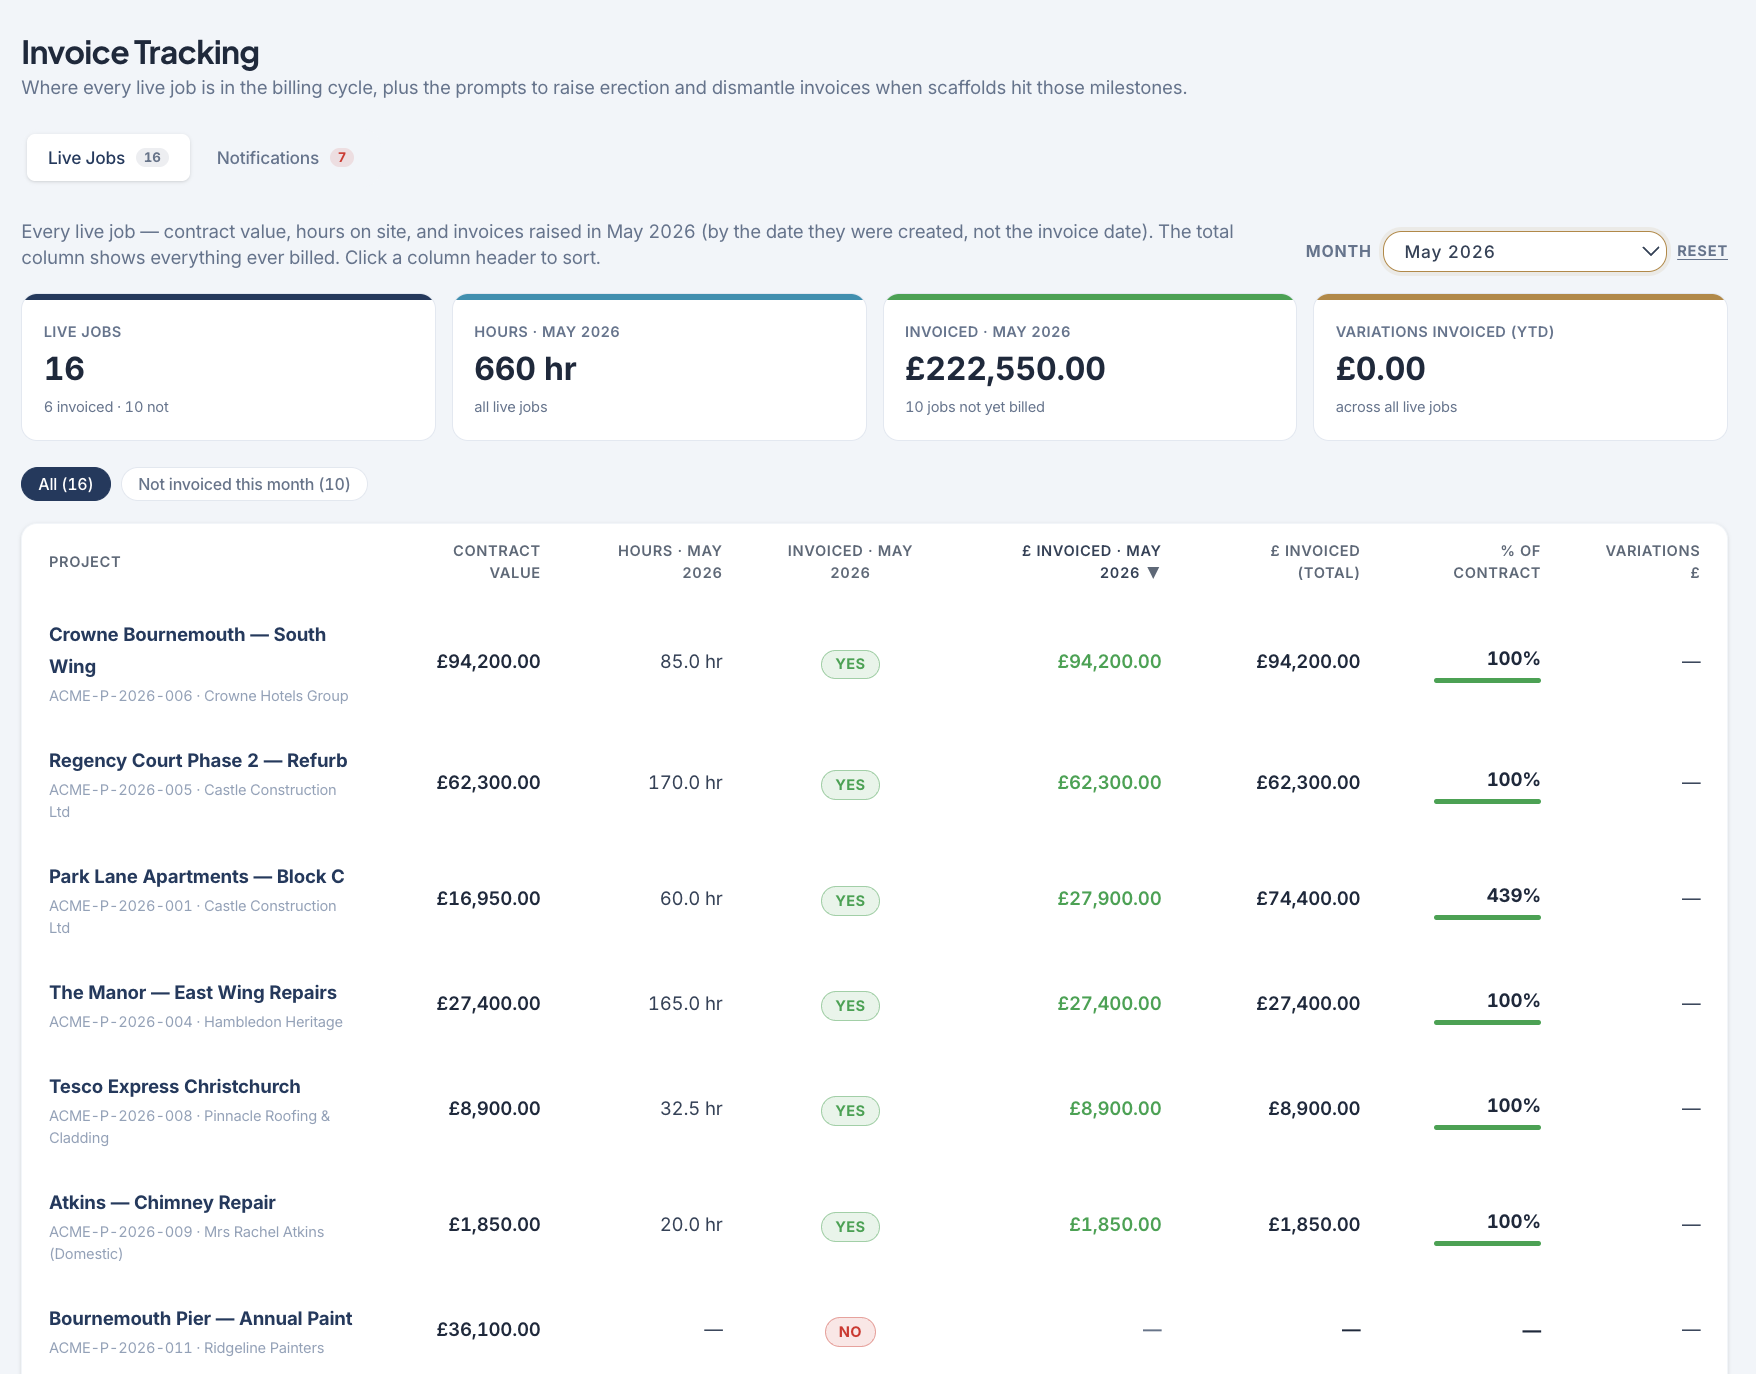Screen dimensions: 1756x1374
Task: Click the YES badge for Tesco Express
Action: (850, 1111)
